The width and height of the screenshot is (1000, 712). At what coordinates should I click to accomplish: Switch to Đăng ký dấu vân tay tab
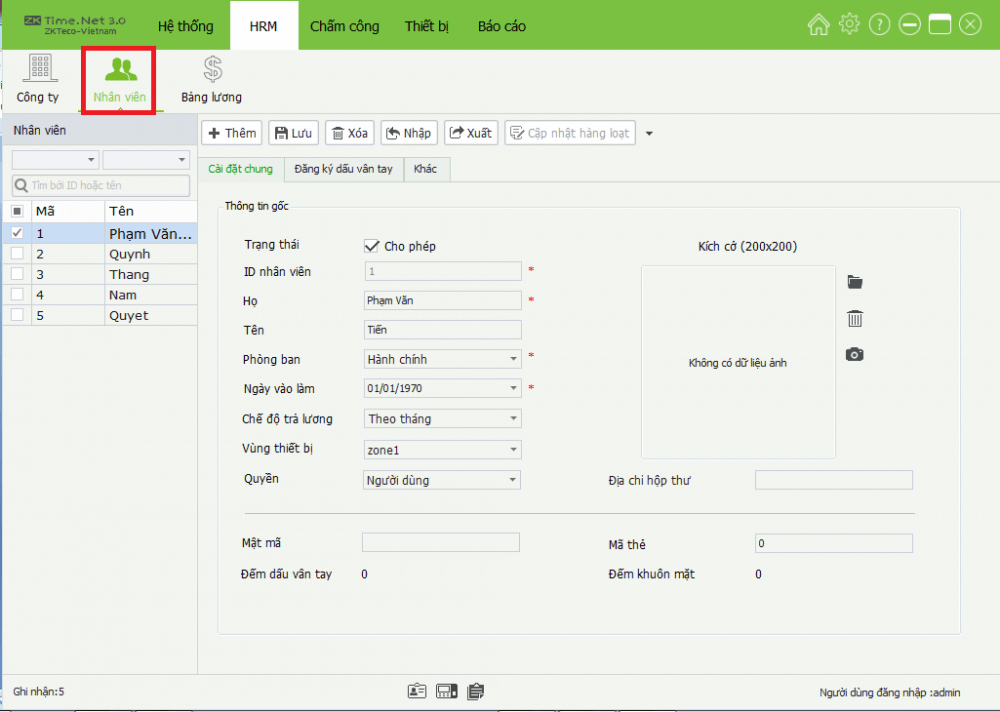click(343, 169)
